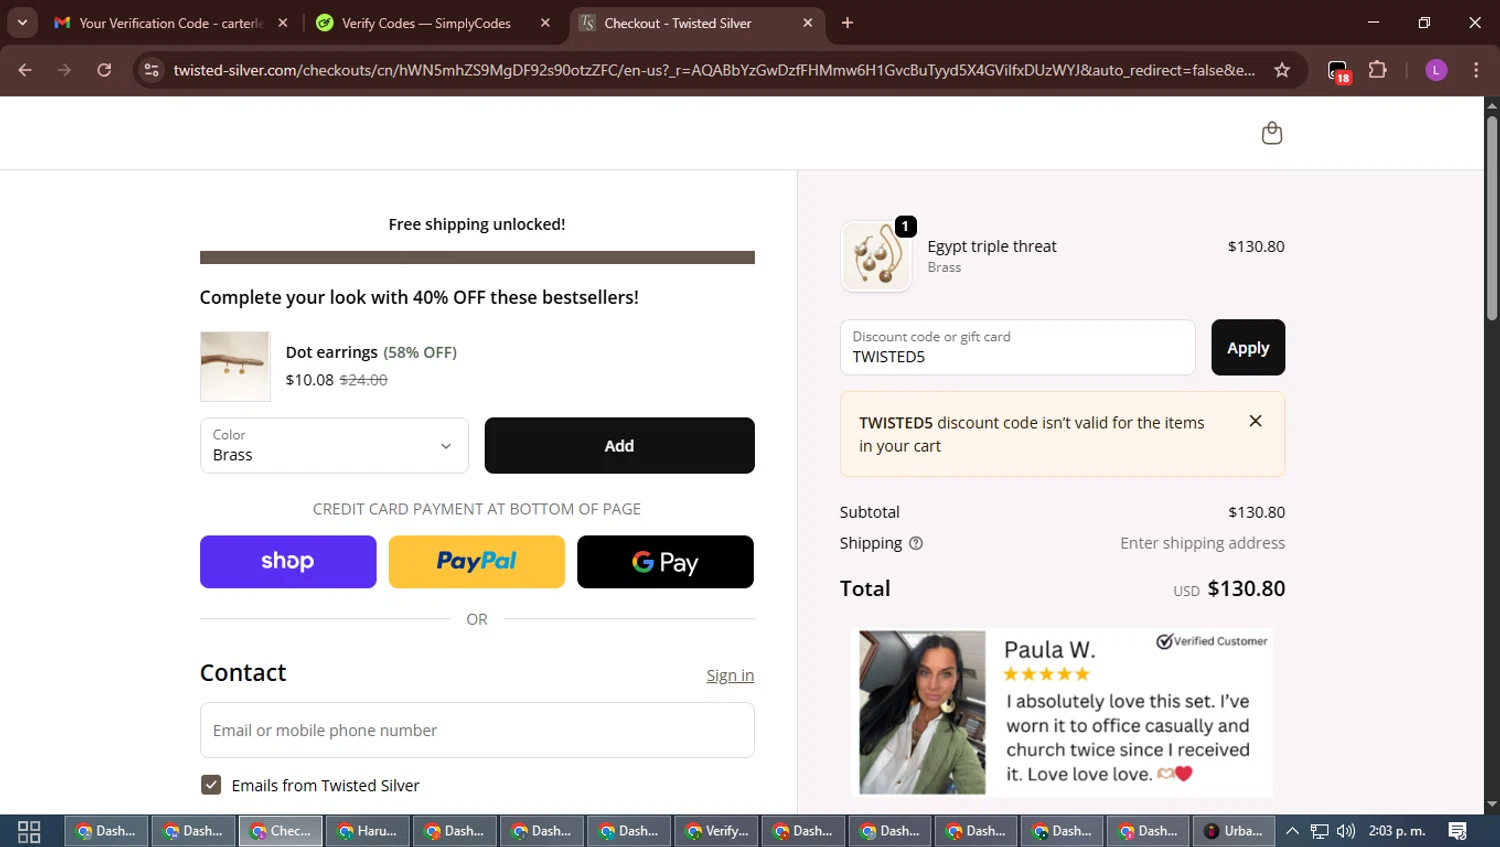Click the browser back arrow
Image resolution: width=1500 pixels, height=847 pixels.
coord(25,70)
